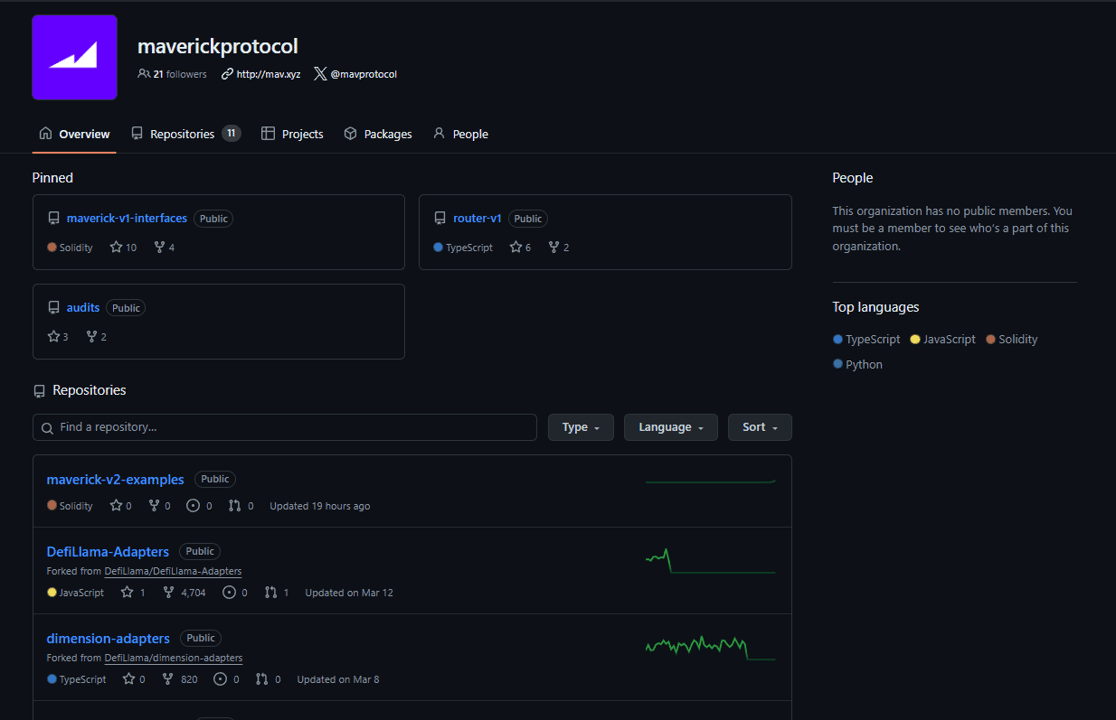Click the dimension-adapters activity sparkline graph

coord(710,647)
